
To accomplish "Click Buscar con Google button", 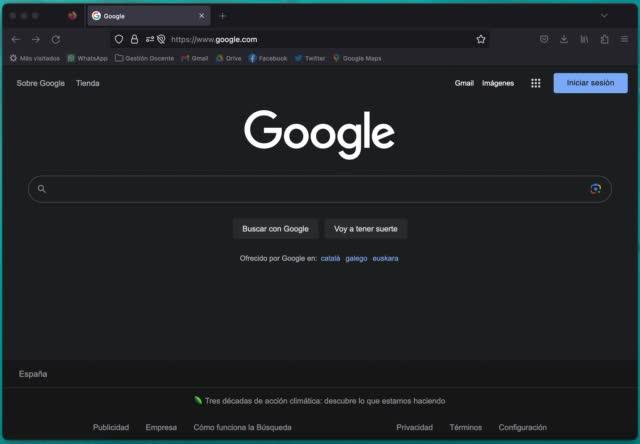I will (x=276, y=229).
